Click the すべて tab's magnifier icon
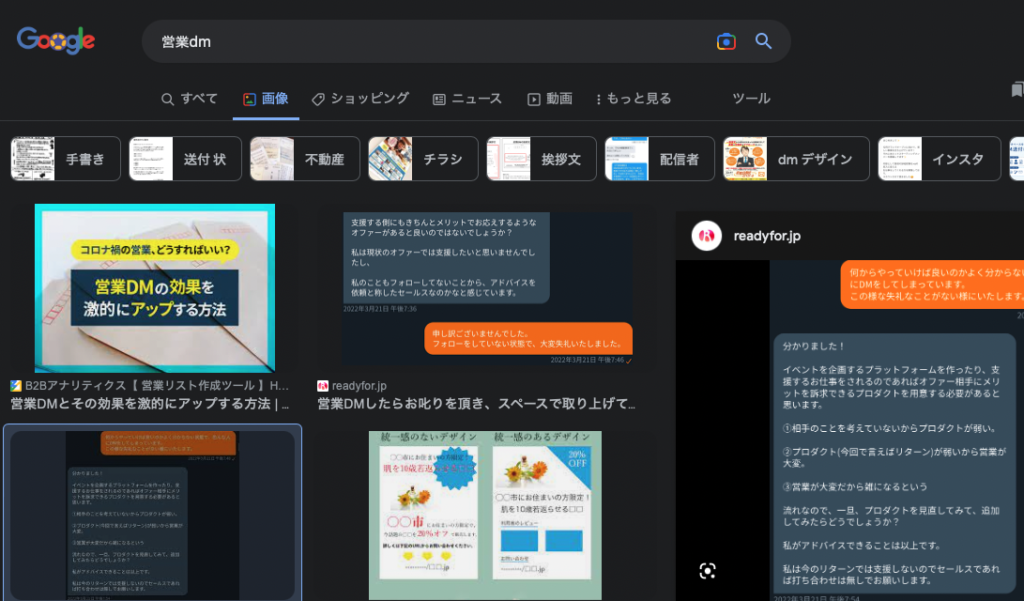The image size is (1024, 601). (168, 98)
